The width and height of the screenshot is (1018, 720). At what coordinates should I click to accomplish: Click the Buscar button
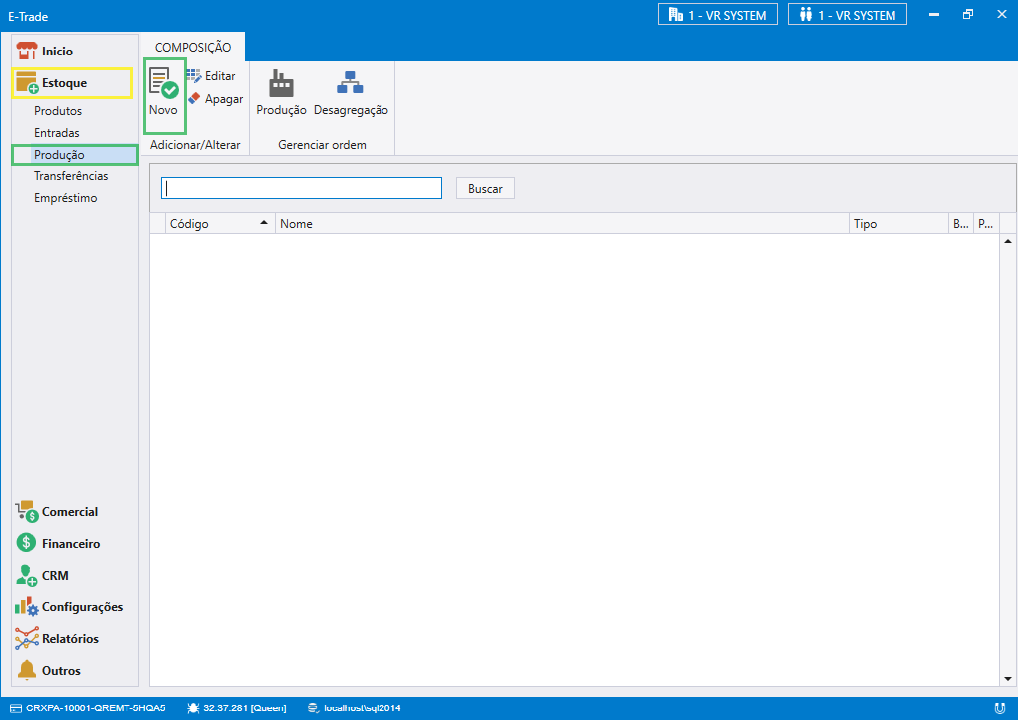[x=485, y=188]
